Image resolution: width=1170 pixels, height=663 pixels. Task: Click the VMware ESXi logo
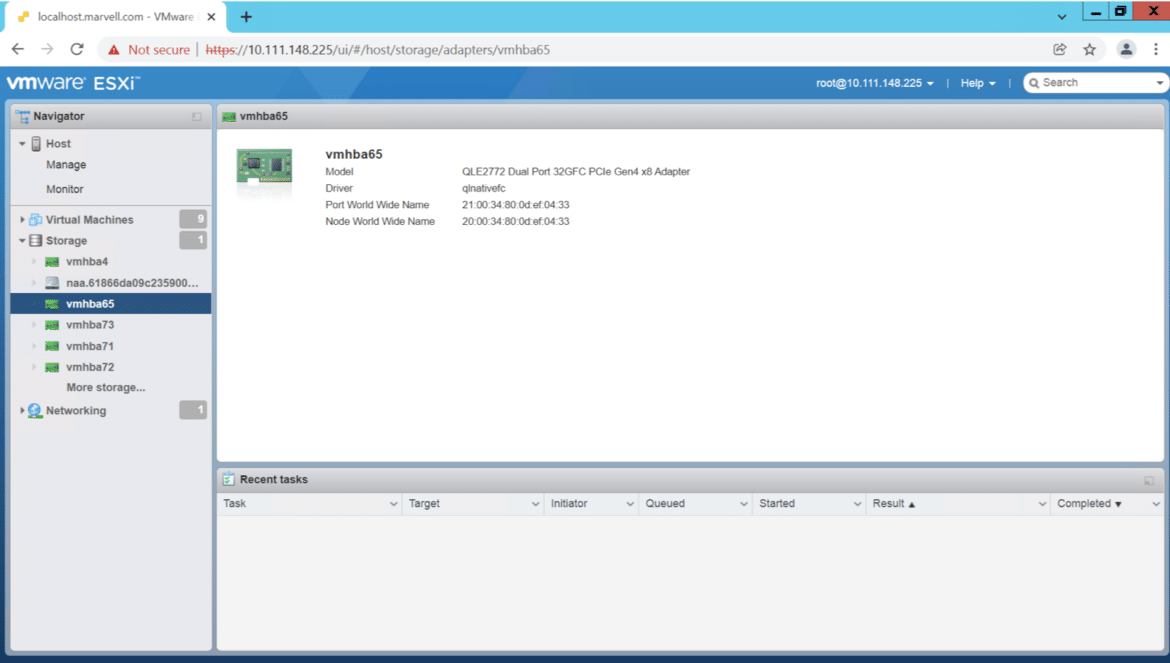(x=73, y=83)
